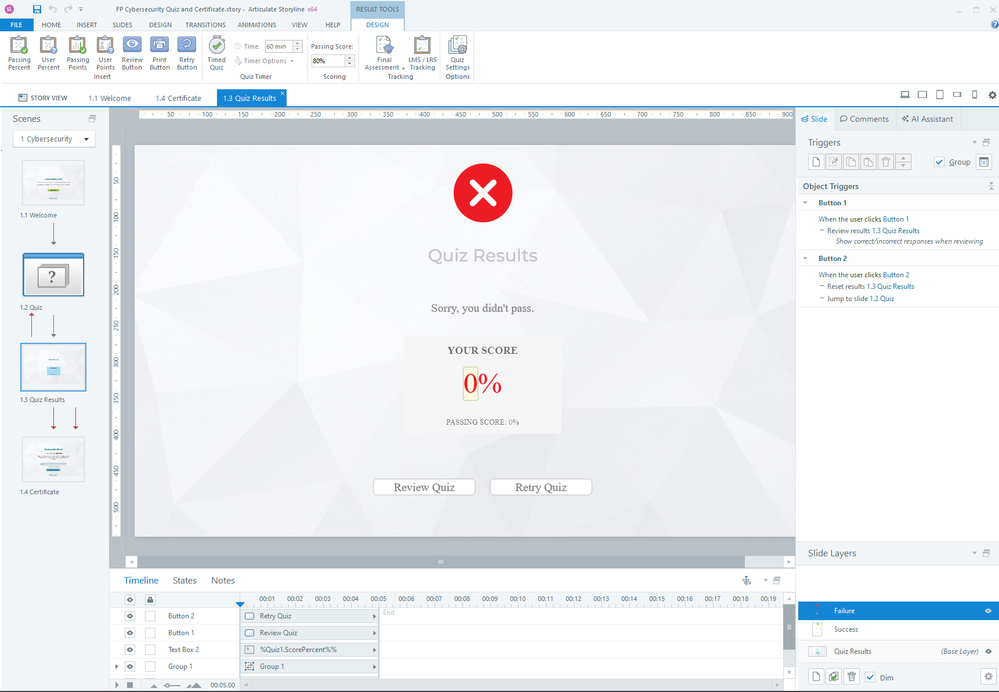Image resolution: width=999 pixels, height=692 pixels.
Task: Open the Animations ribbon tab
Action: [257, 24]
